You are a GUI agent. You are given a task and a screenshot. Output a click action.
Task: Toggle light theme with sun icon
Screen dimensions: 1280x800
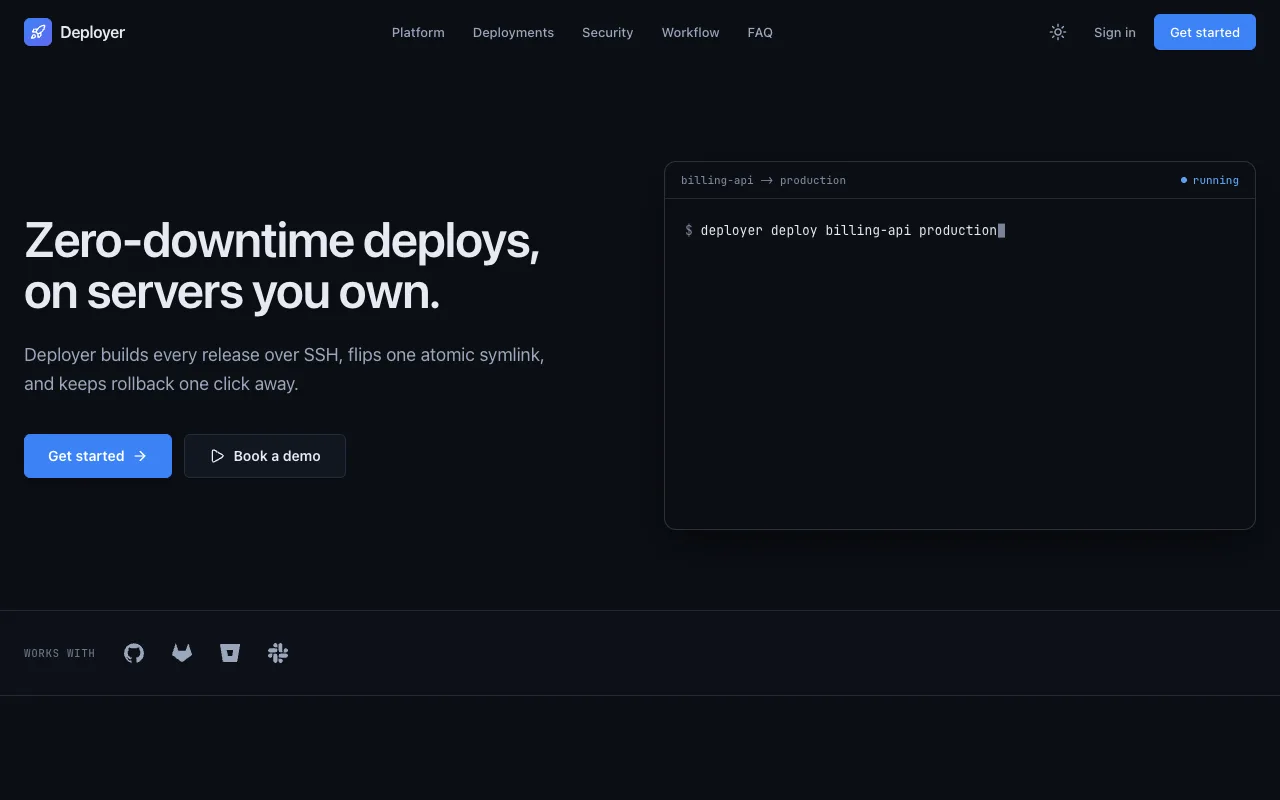pos(1058,32)
